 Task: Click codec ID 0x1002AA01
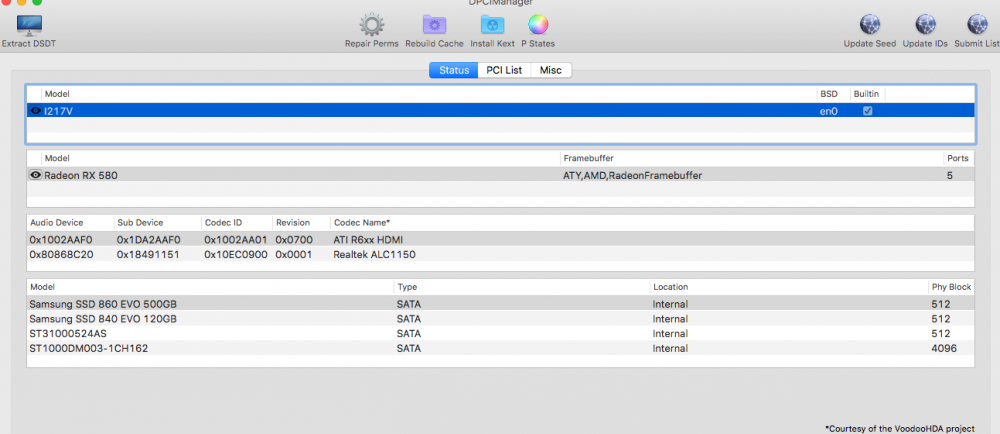click(236, 240)
